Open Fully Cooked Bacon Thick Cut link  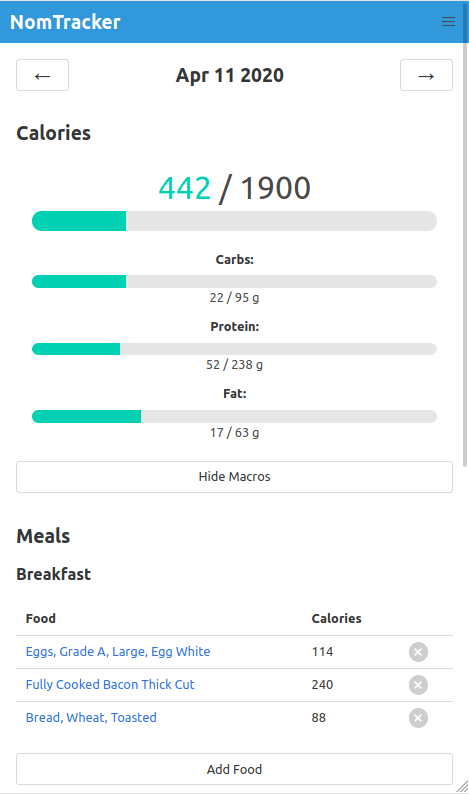110,685
